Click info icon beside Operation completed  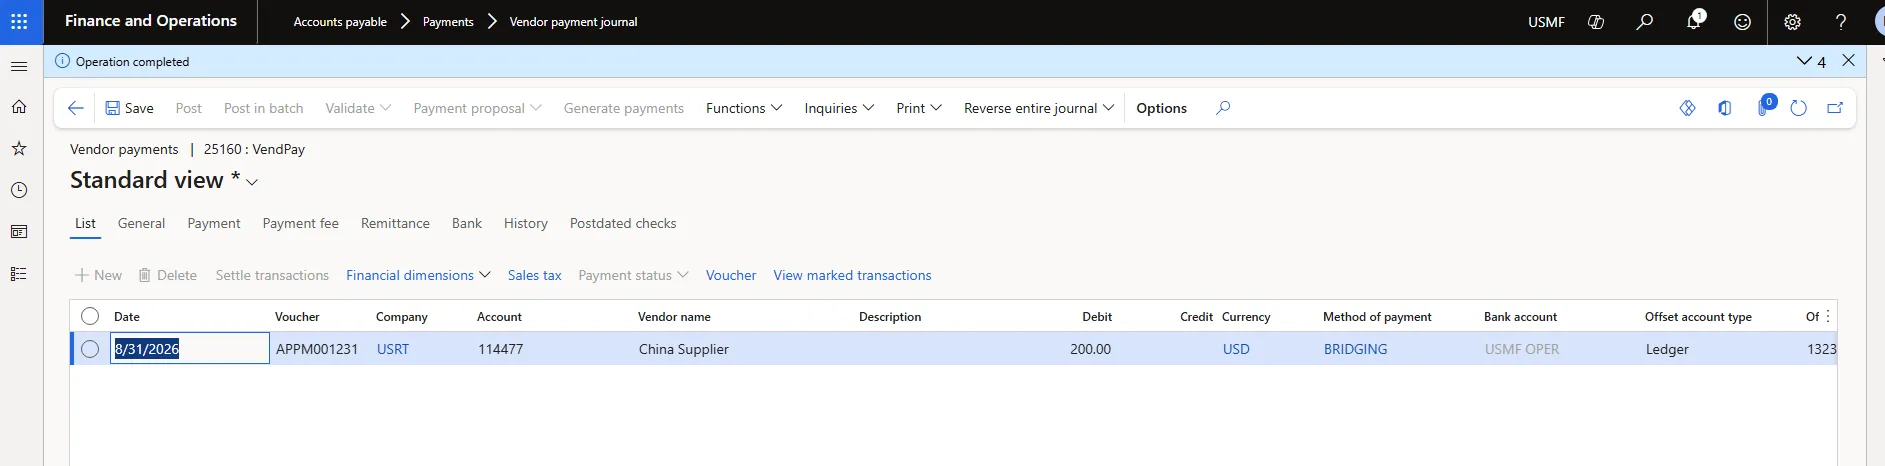point(63,61)
